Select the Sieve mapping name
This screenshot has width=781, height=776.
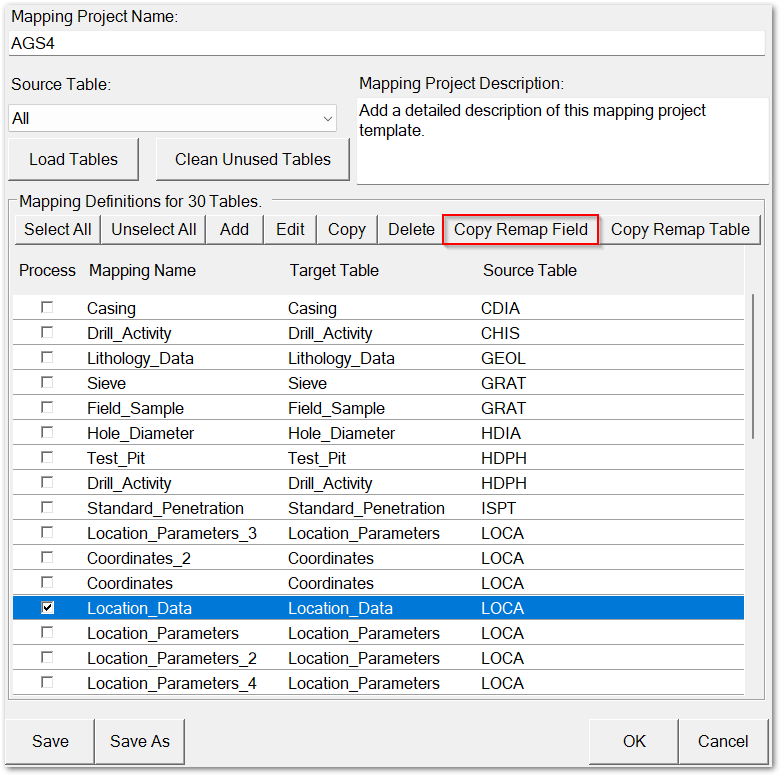(x=106, y=384)
